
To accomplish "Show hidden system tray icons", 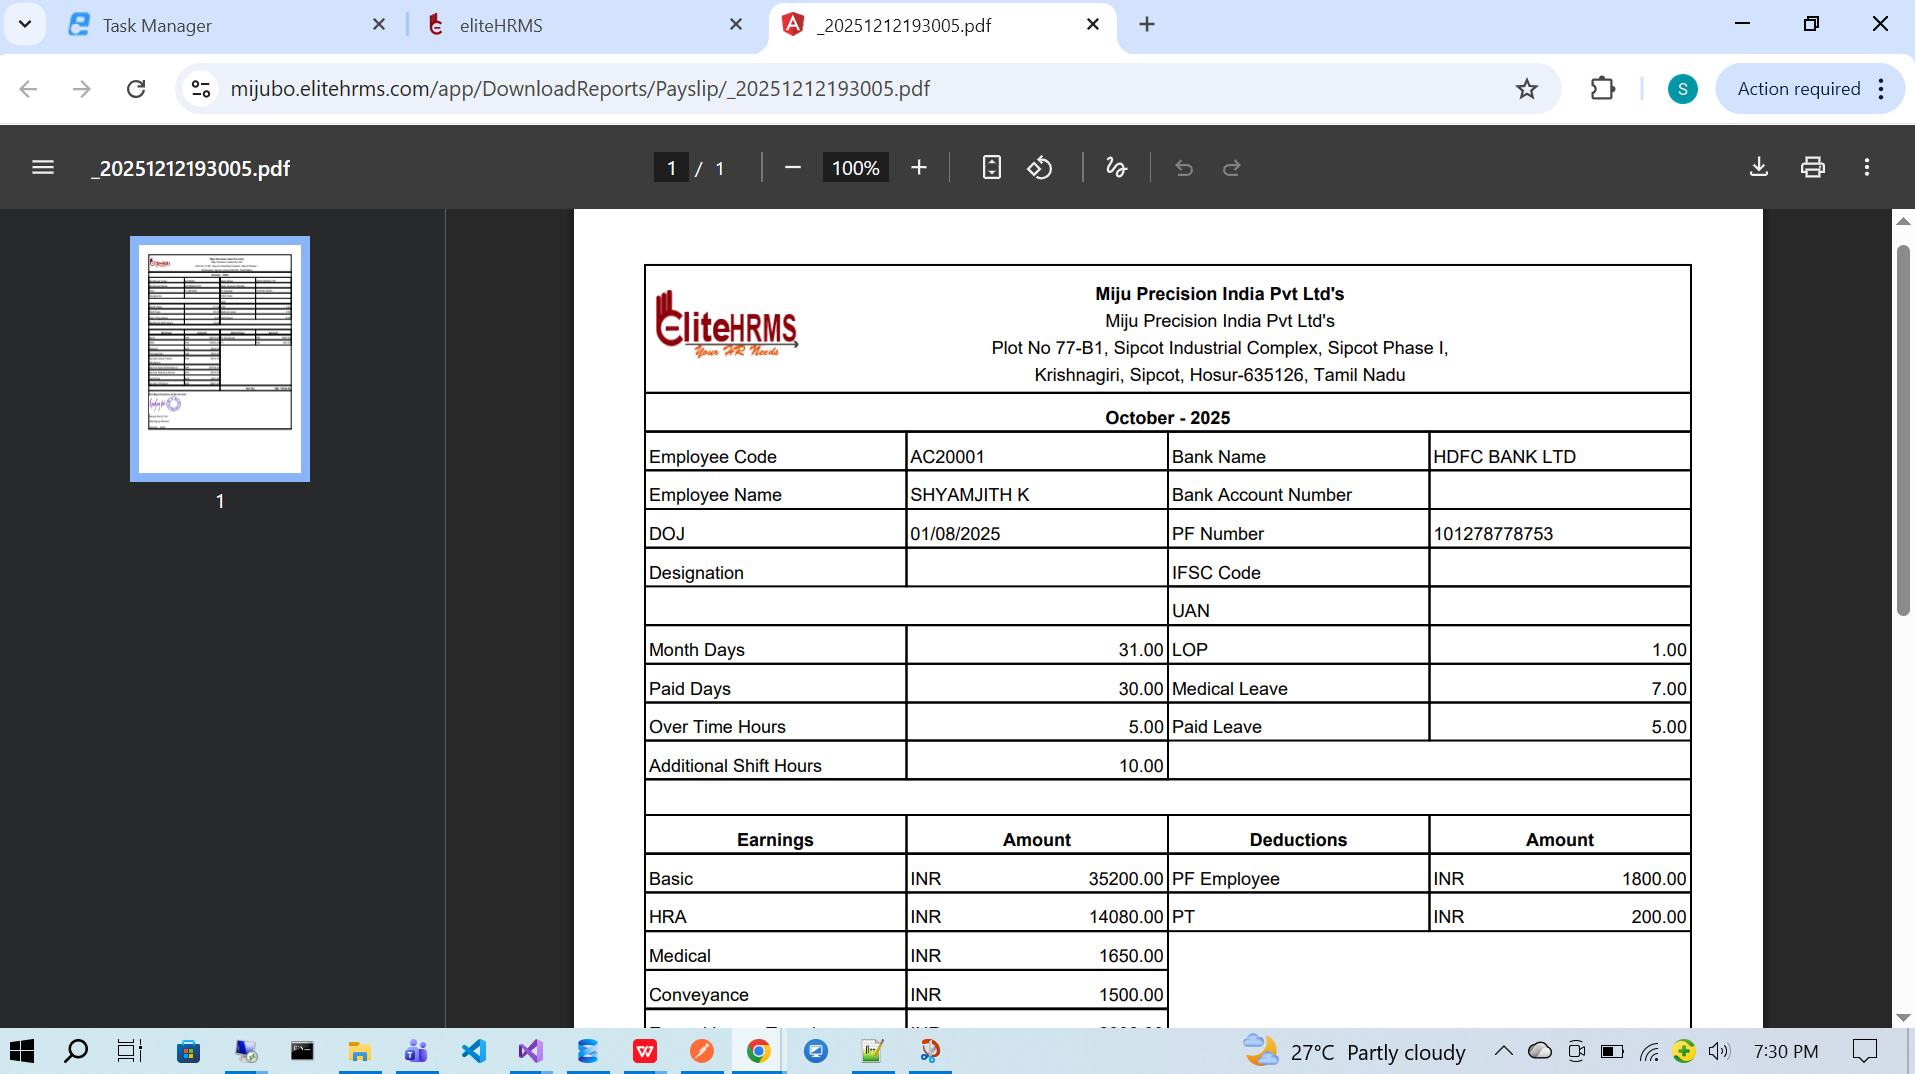I will 1503,1051.
